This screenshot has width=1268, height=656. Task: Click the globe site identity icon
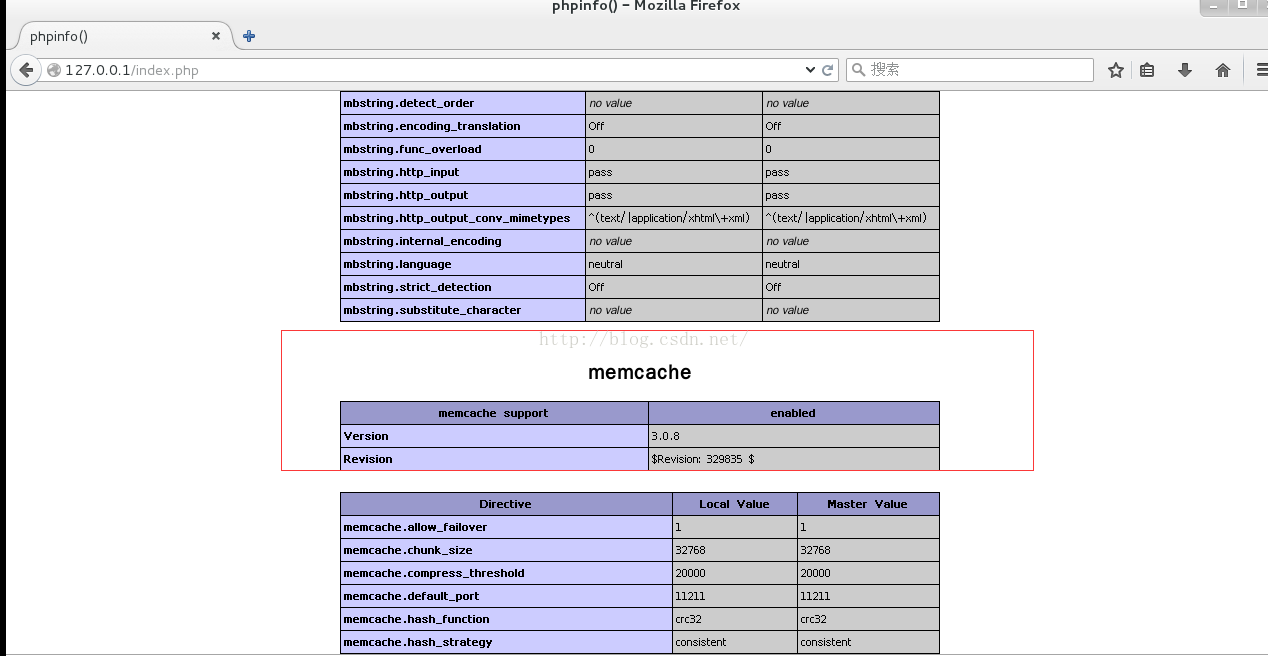[54, 70]
